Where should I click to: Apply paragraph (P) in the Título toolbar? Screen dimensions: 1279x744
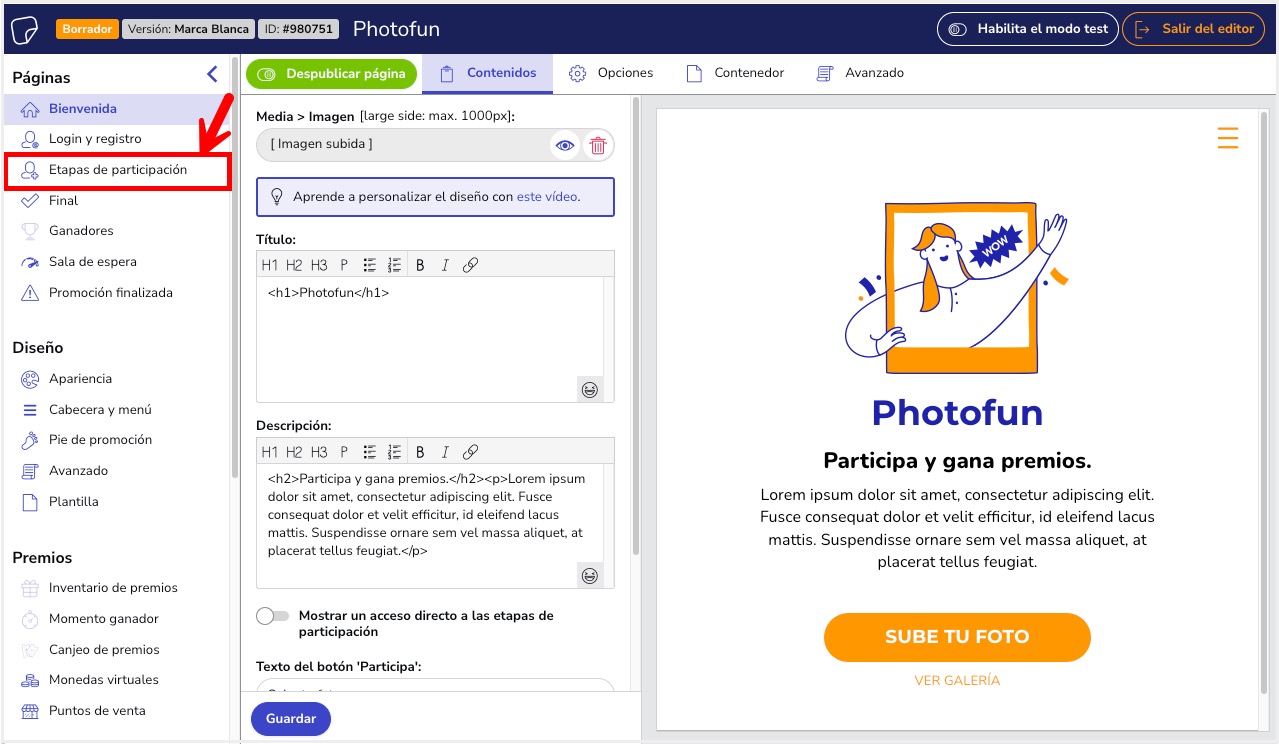point(344,265)
